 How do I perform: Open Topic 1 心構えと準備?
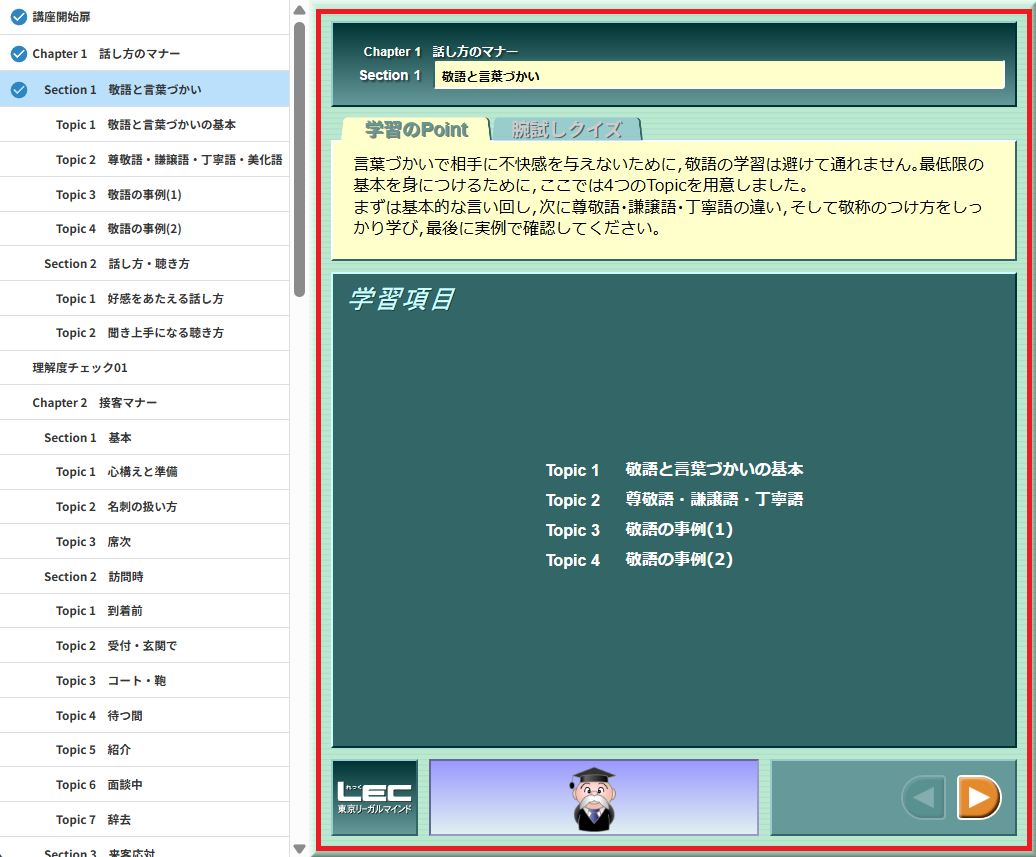click(x=145, y=472)
